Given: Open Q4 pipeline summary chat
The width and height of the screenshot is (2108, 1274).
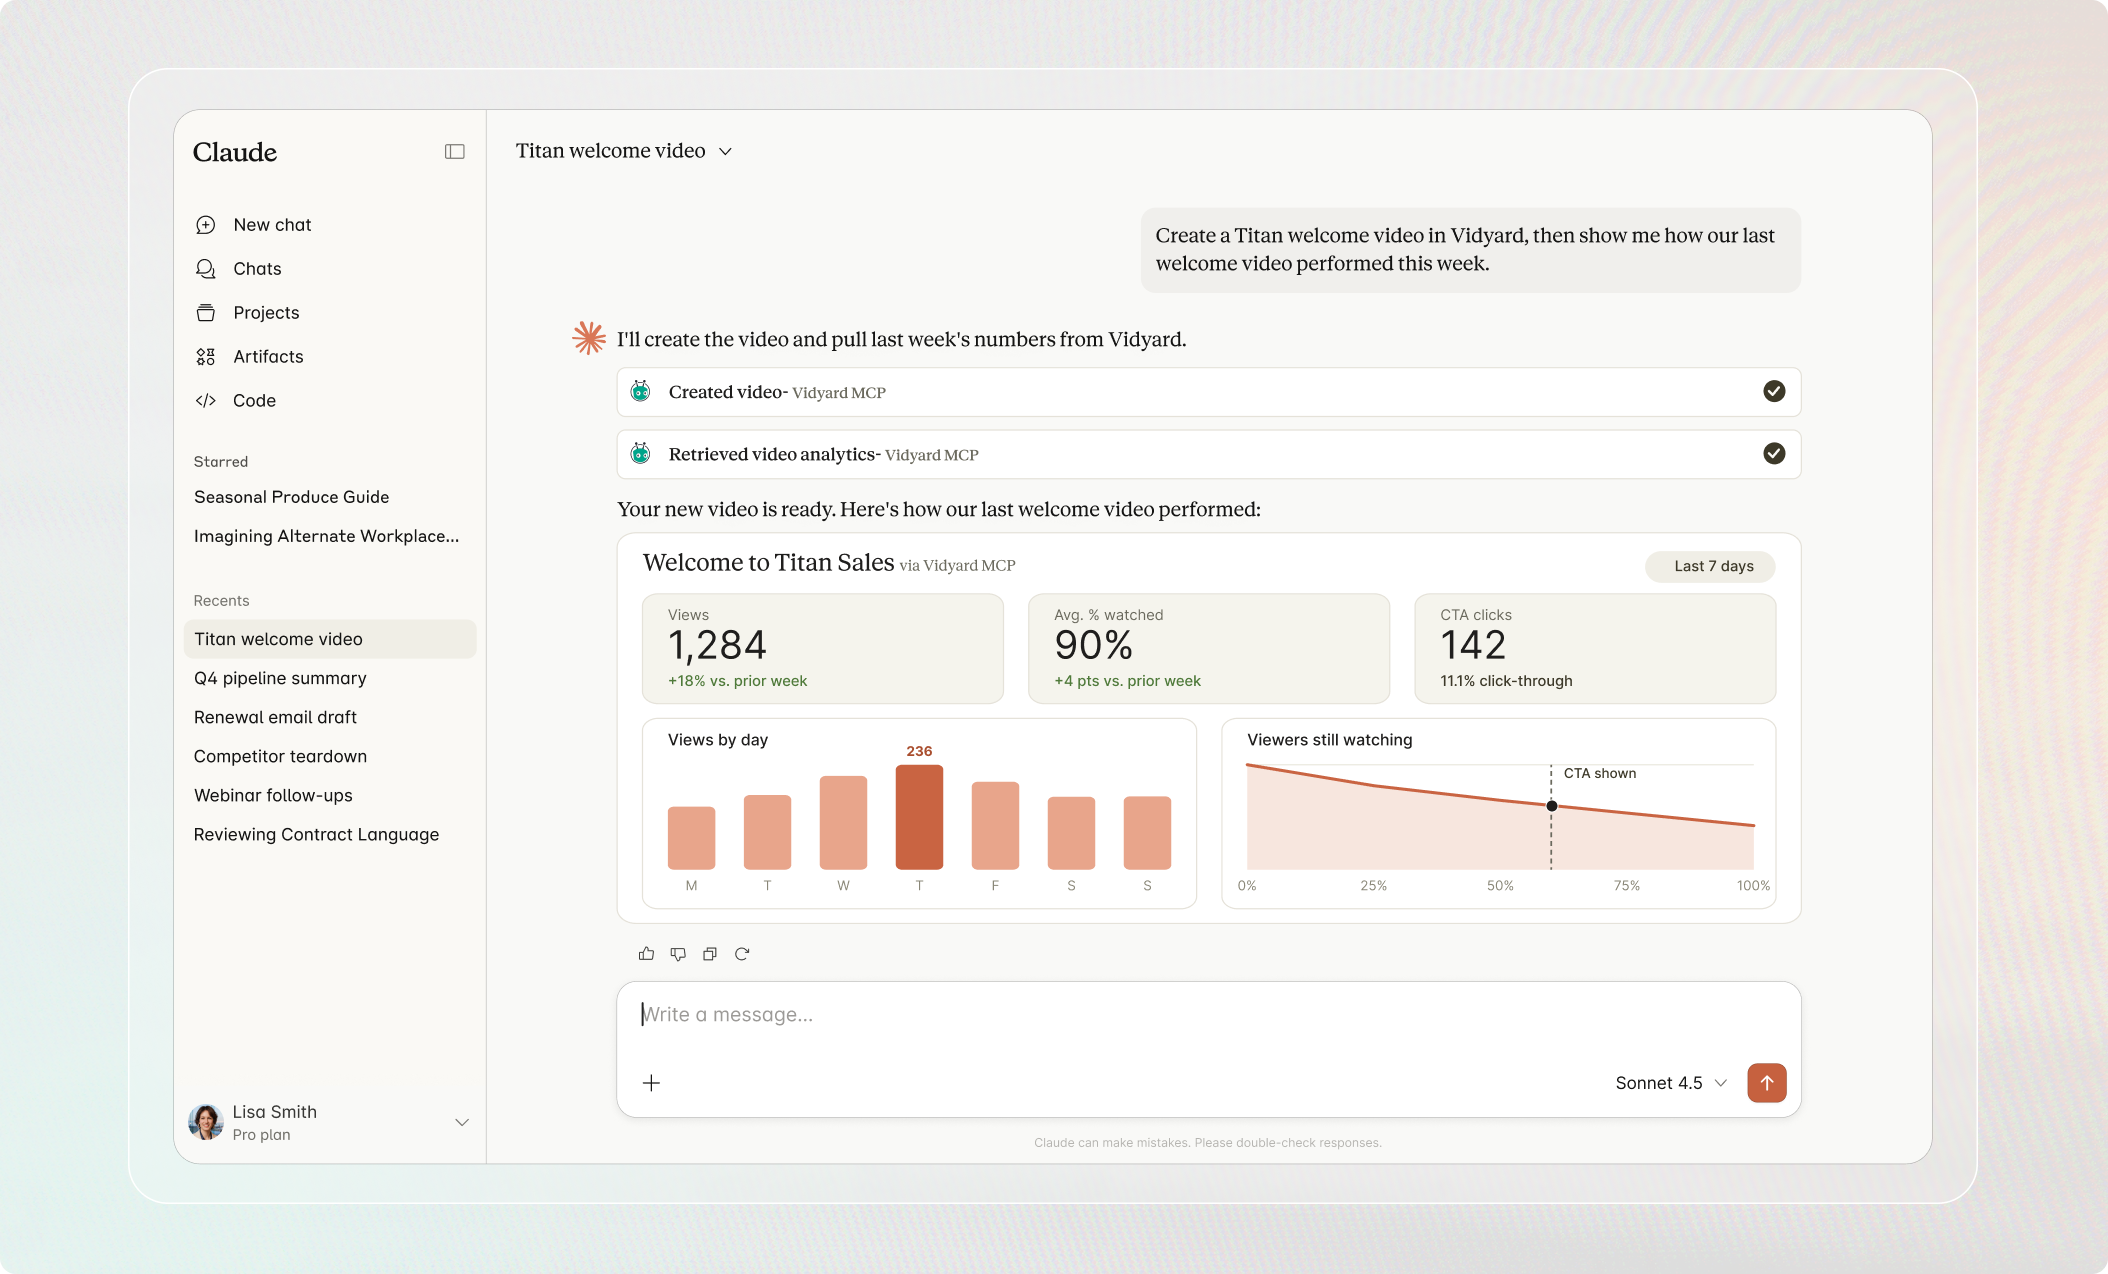Looking at the screenshot, I should click(280, 678).
